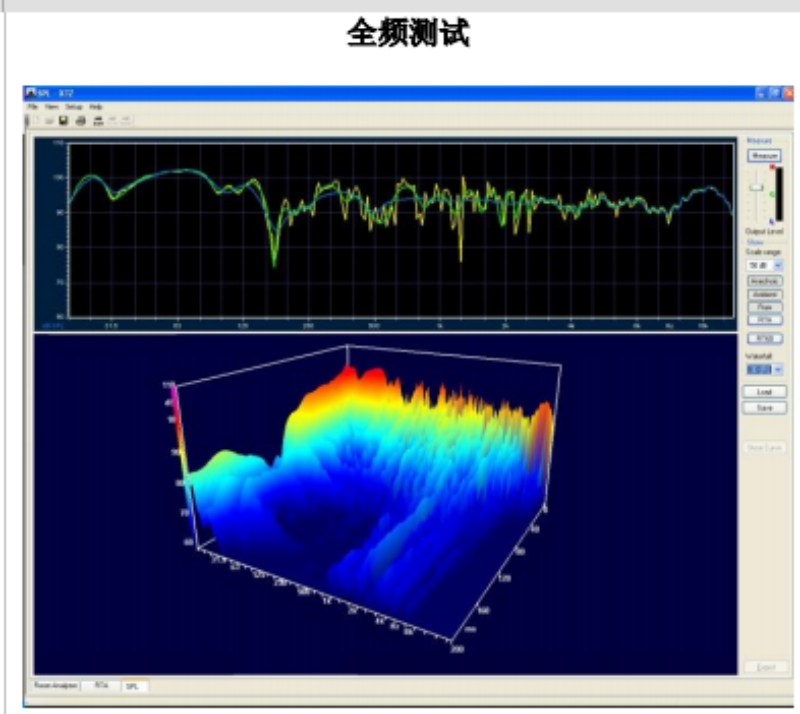Click the Load button
This screenshot has width=800, height=714.
(765, 392)
